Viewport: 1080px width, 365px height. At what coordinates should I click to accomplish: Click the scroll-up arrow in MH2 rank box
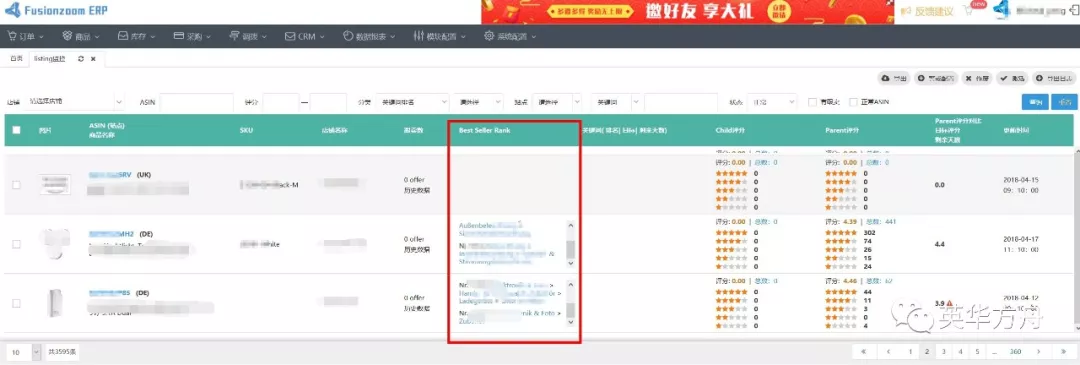pyautogui.click(x=570, y=225)
